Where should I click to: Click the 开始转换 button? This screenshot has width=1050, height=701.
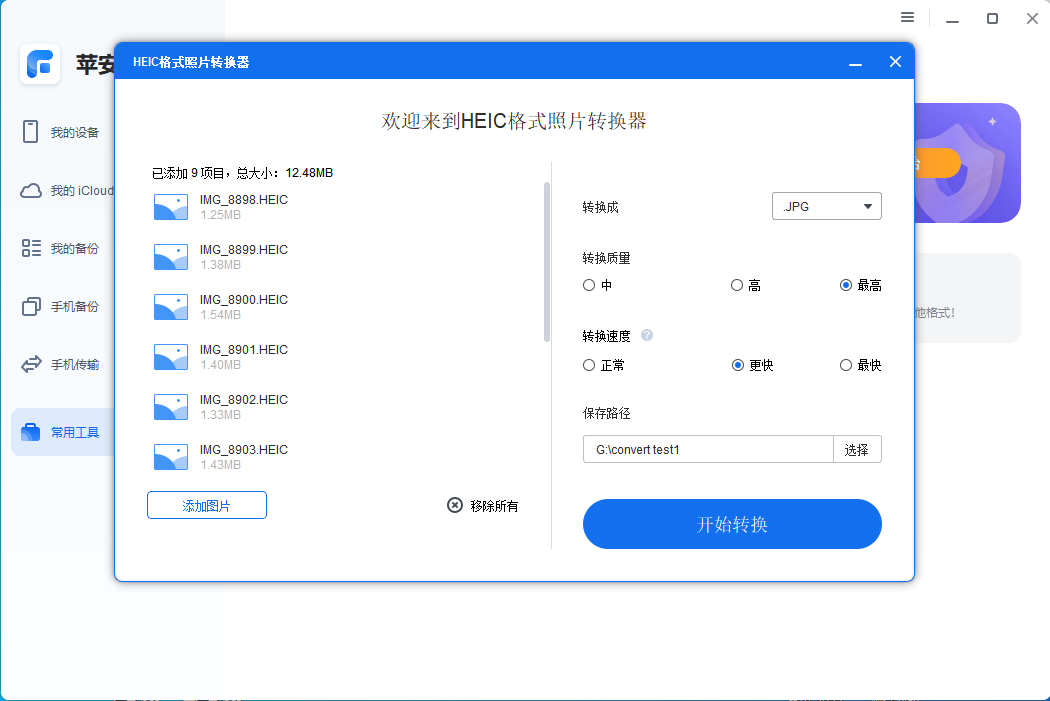click(x=732, y=524)
